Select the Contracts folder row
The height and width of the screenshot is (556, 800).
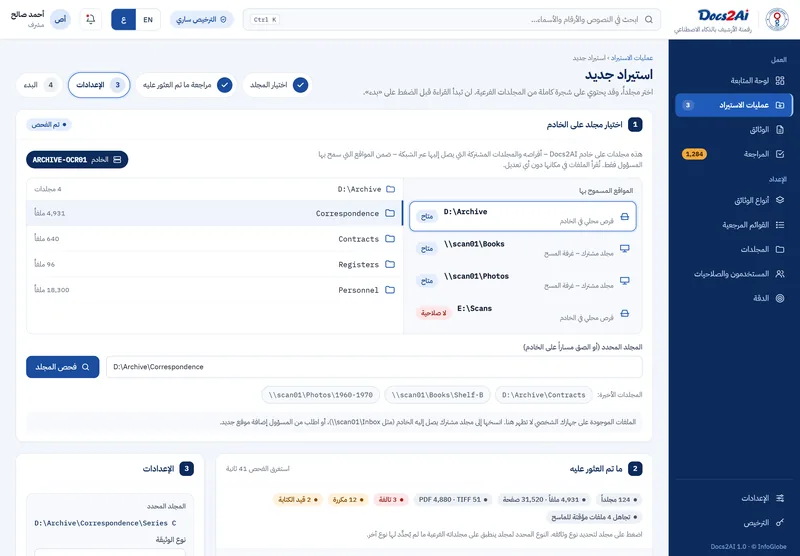pyautogui.click(x=215, y=239)
